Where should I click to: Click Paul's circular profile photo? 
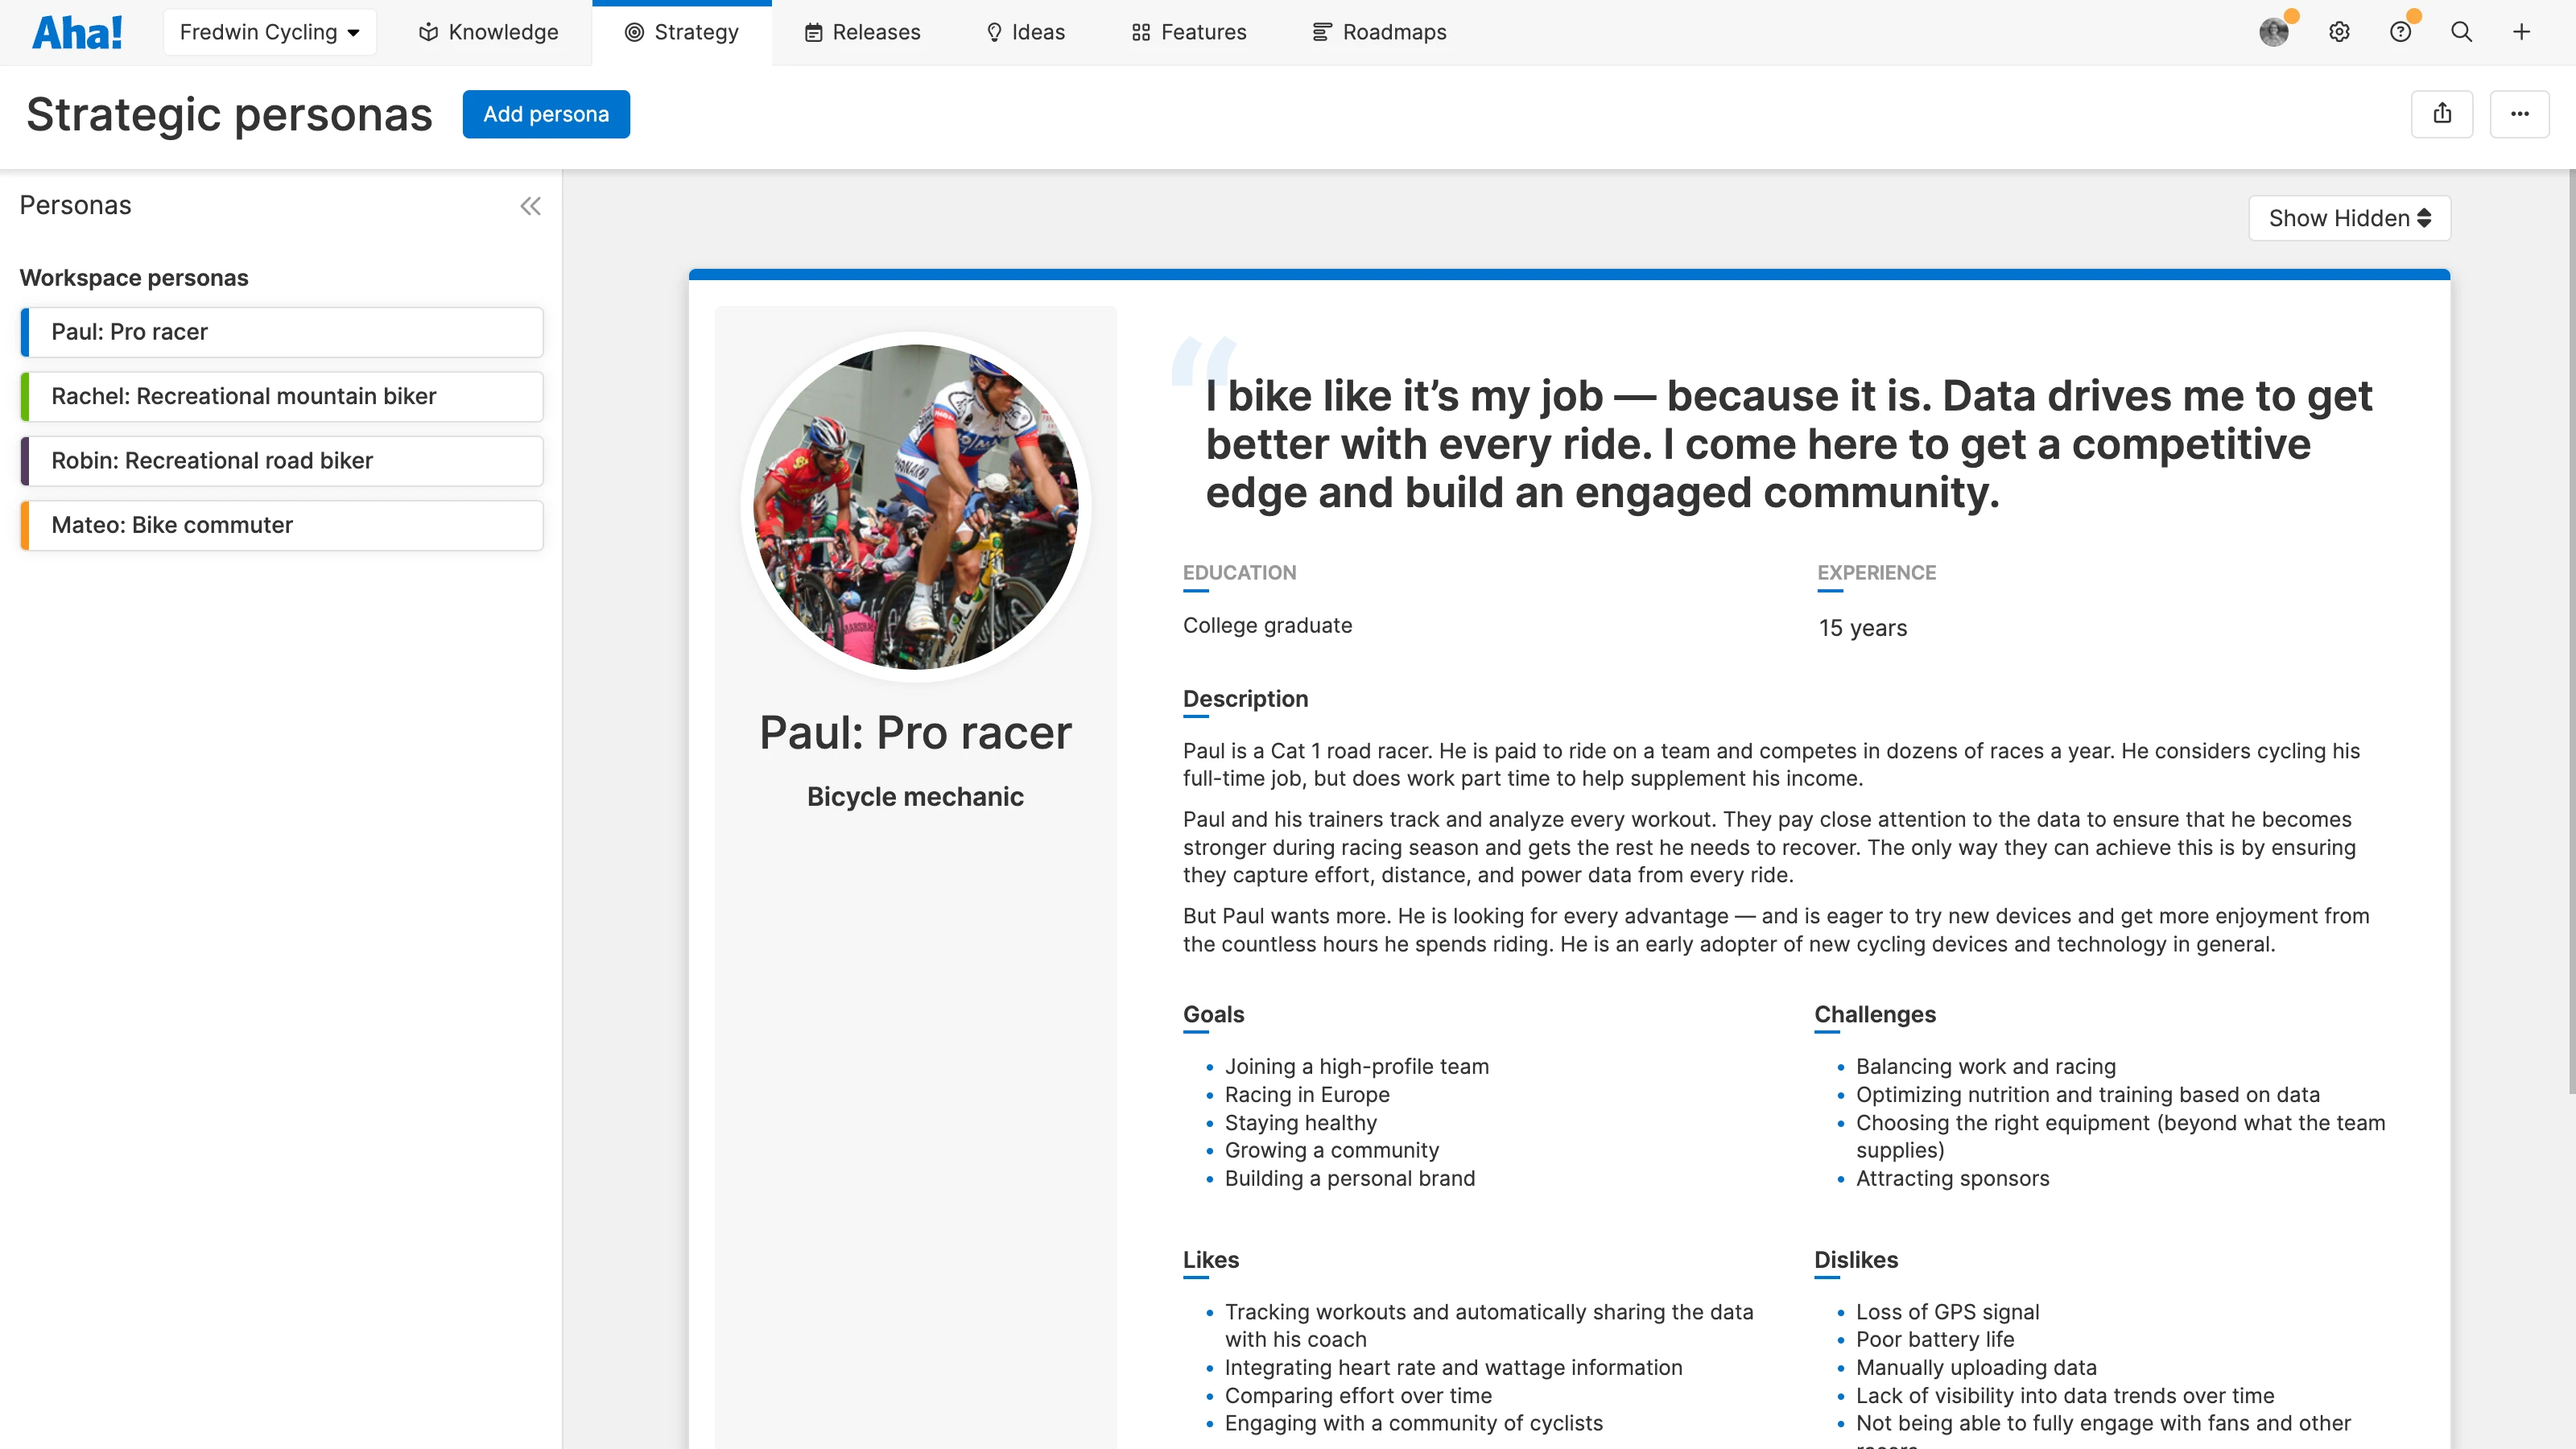coord(915,507)
